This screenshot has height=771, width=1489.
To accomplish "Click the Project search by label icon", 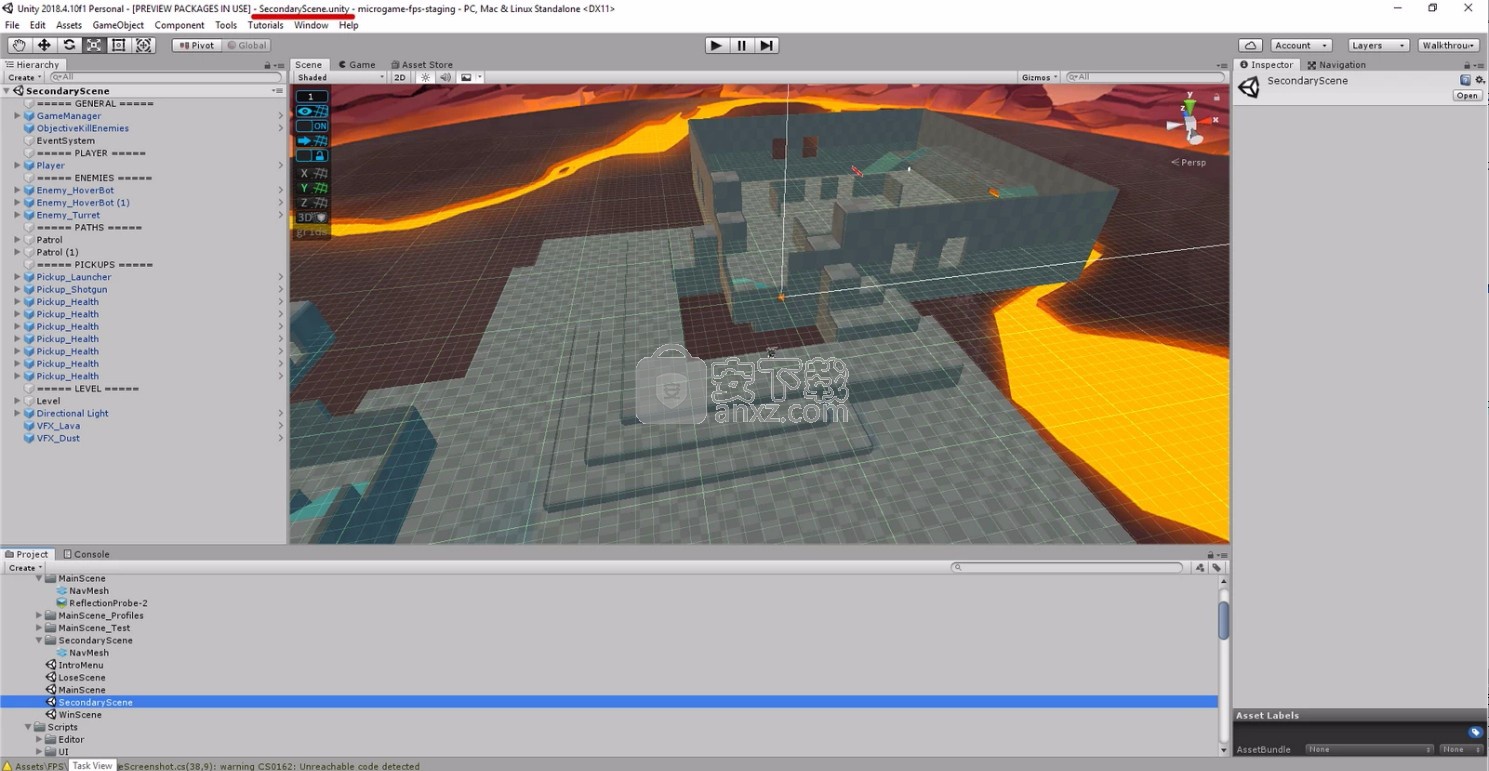I will [1217, 567].
